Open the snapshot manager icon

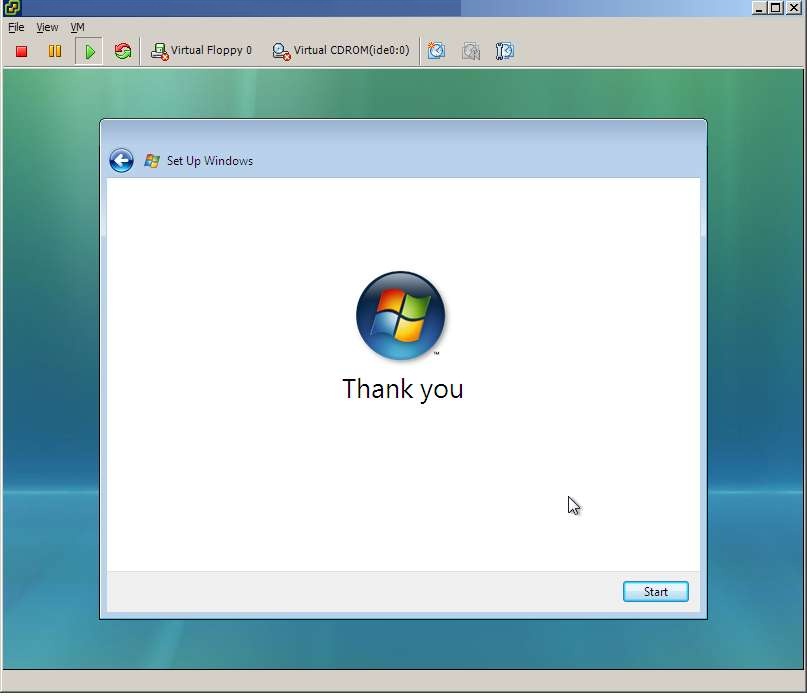tap(504, 51)
